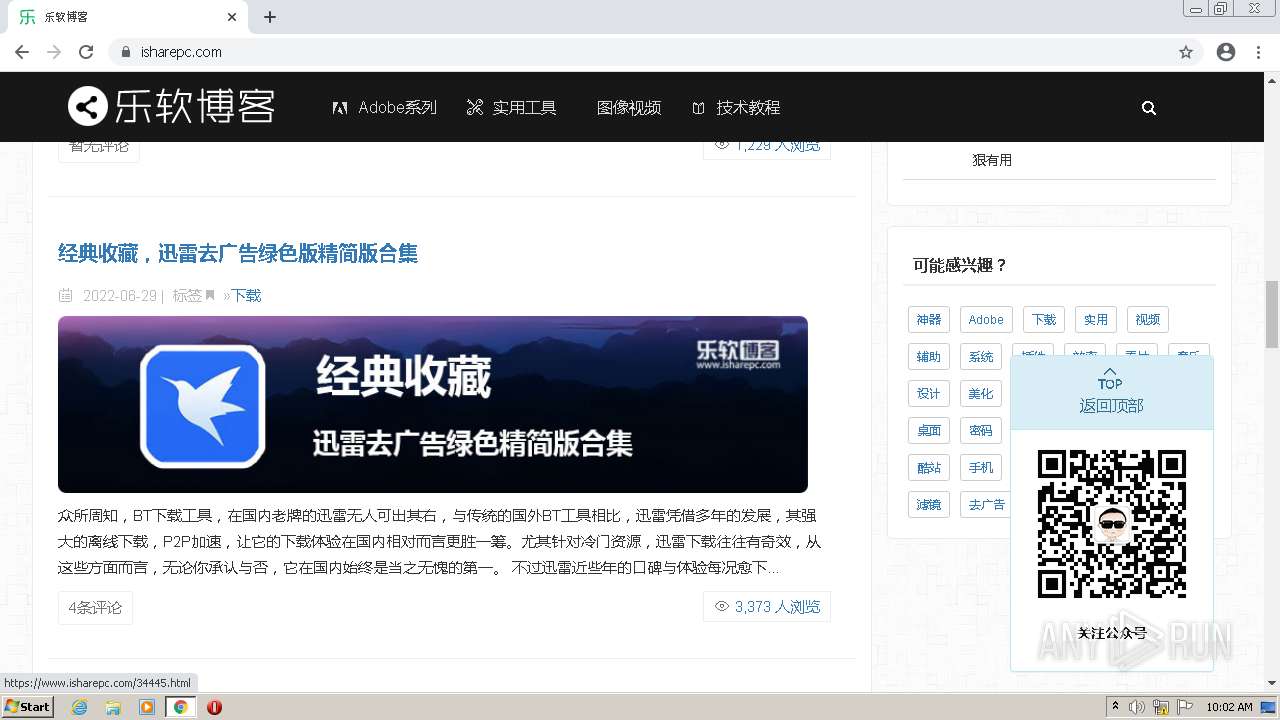Viewport: 1280px width, 720px height.
Task: Show hidden system tray icons
Action: [x=1116, y=707]
